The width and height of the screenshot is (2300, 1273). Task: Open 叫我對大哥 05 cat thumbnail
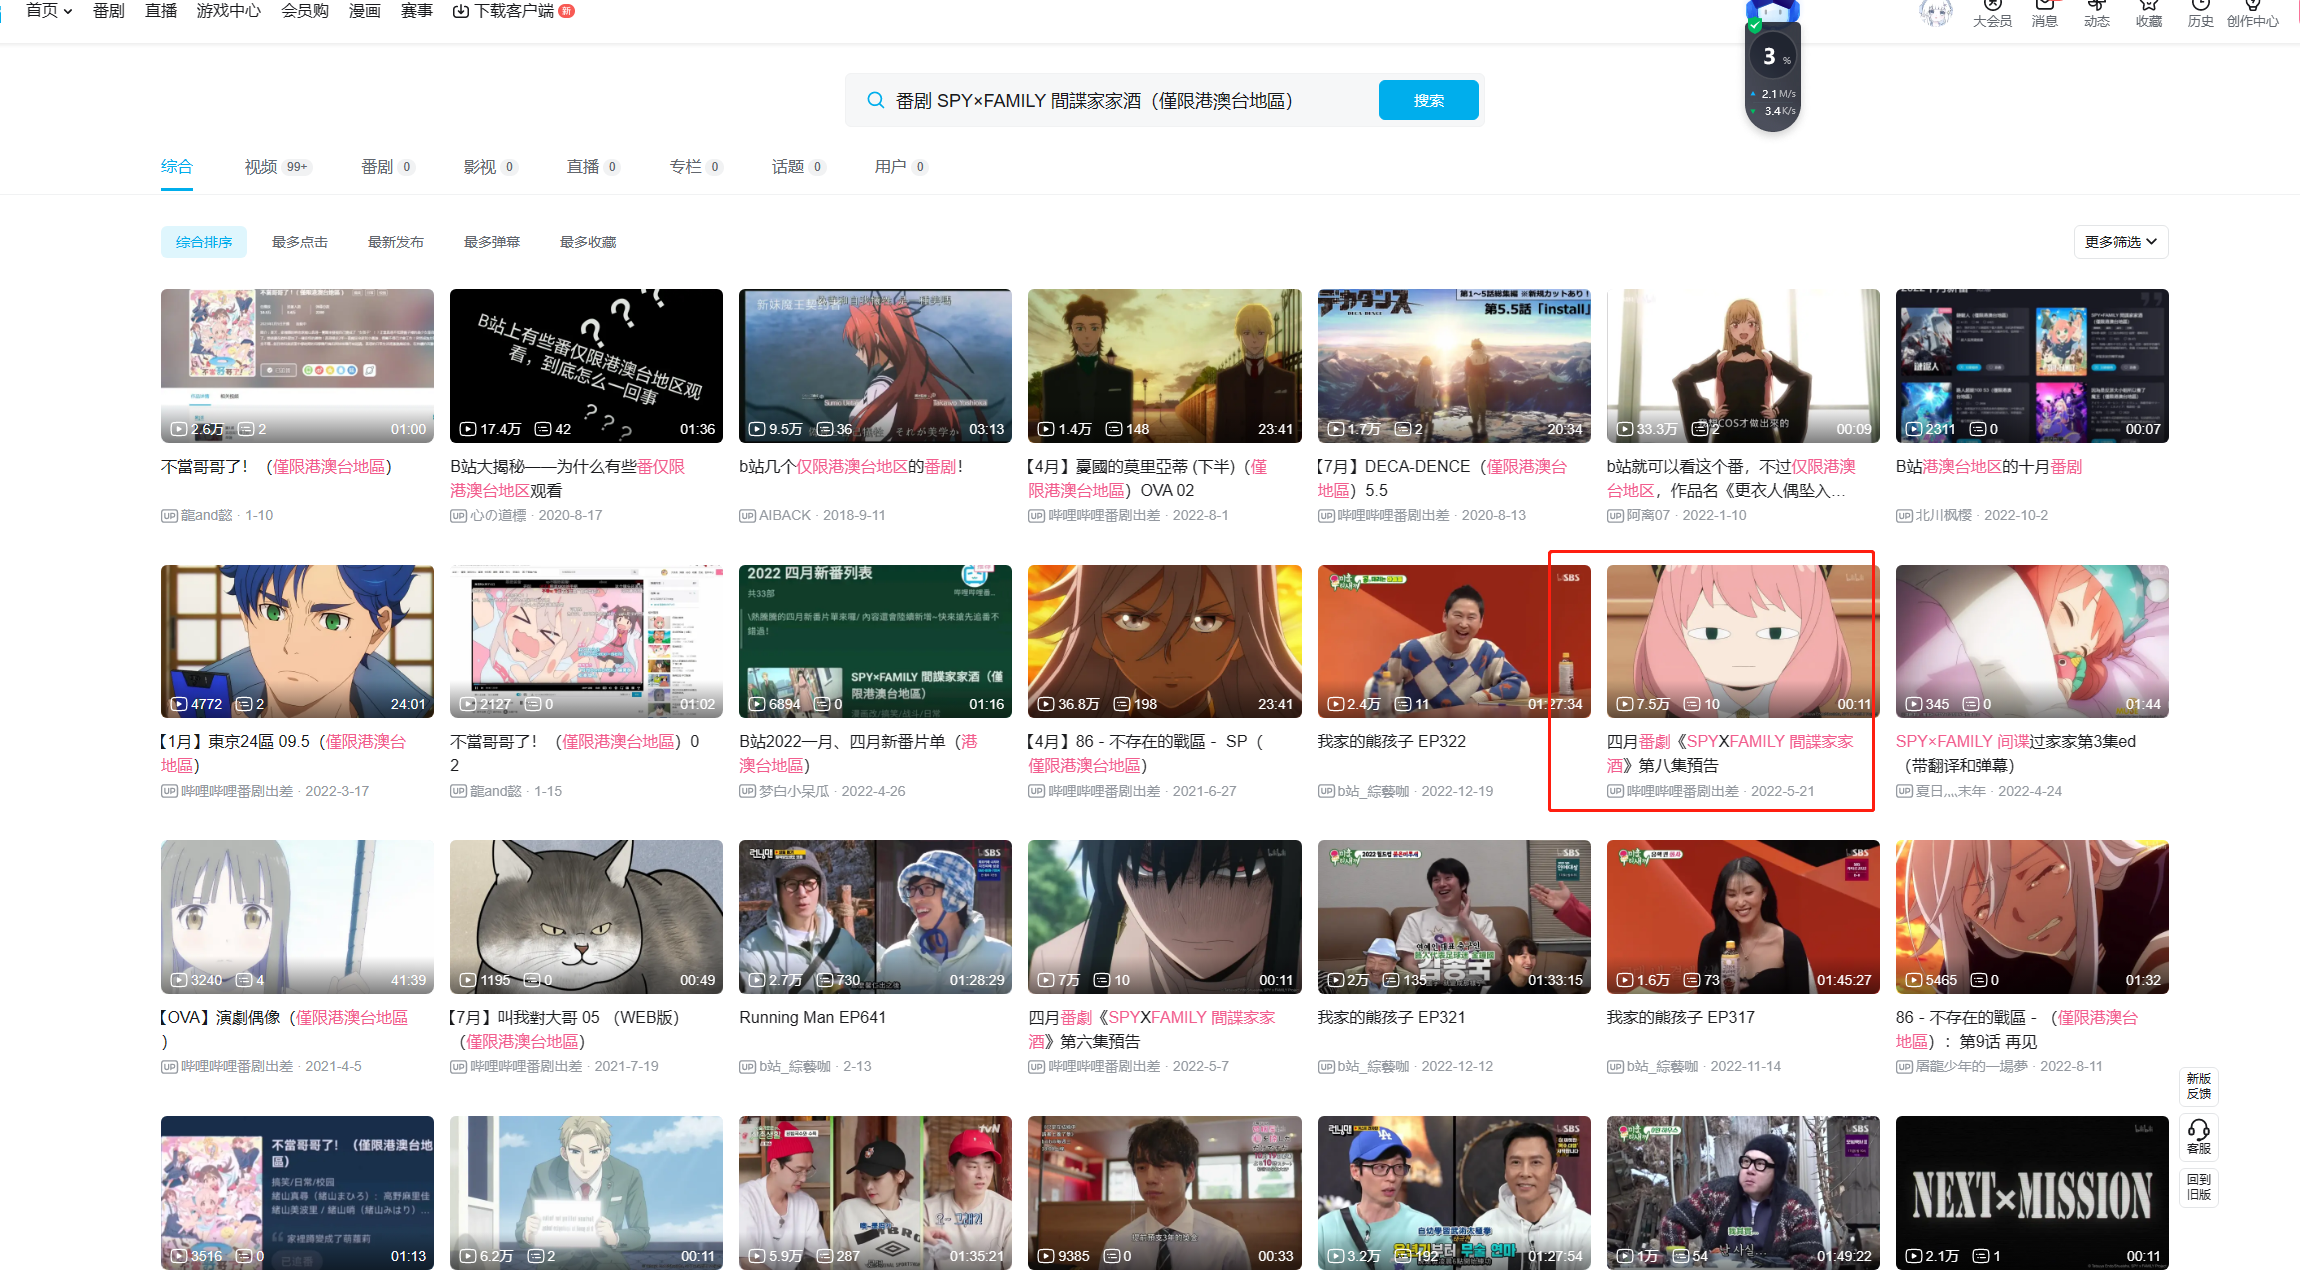click(586, 917)
